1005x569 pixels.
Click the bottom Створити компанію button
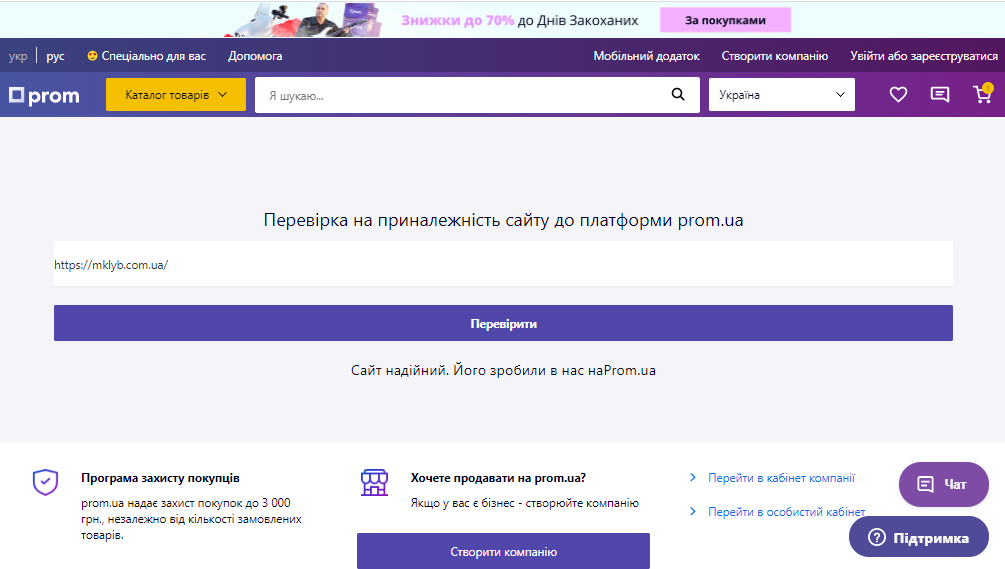pyautogui.click(x=503, y=551)
